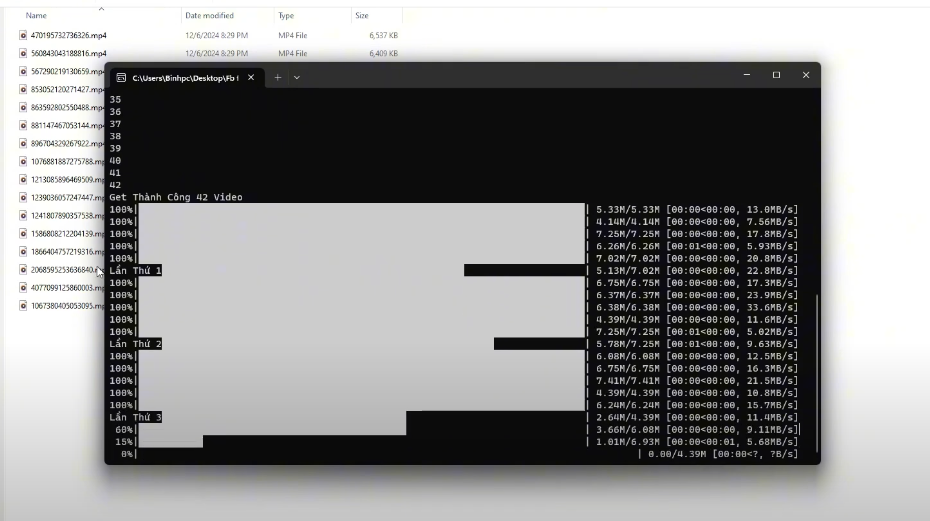The height and width of the screenshot is (521, 930).
Task: Click the 60% download progress bar
Action: coord(270,429)
